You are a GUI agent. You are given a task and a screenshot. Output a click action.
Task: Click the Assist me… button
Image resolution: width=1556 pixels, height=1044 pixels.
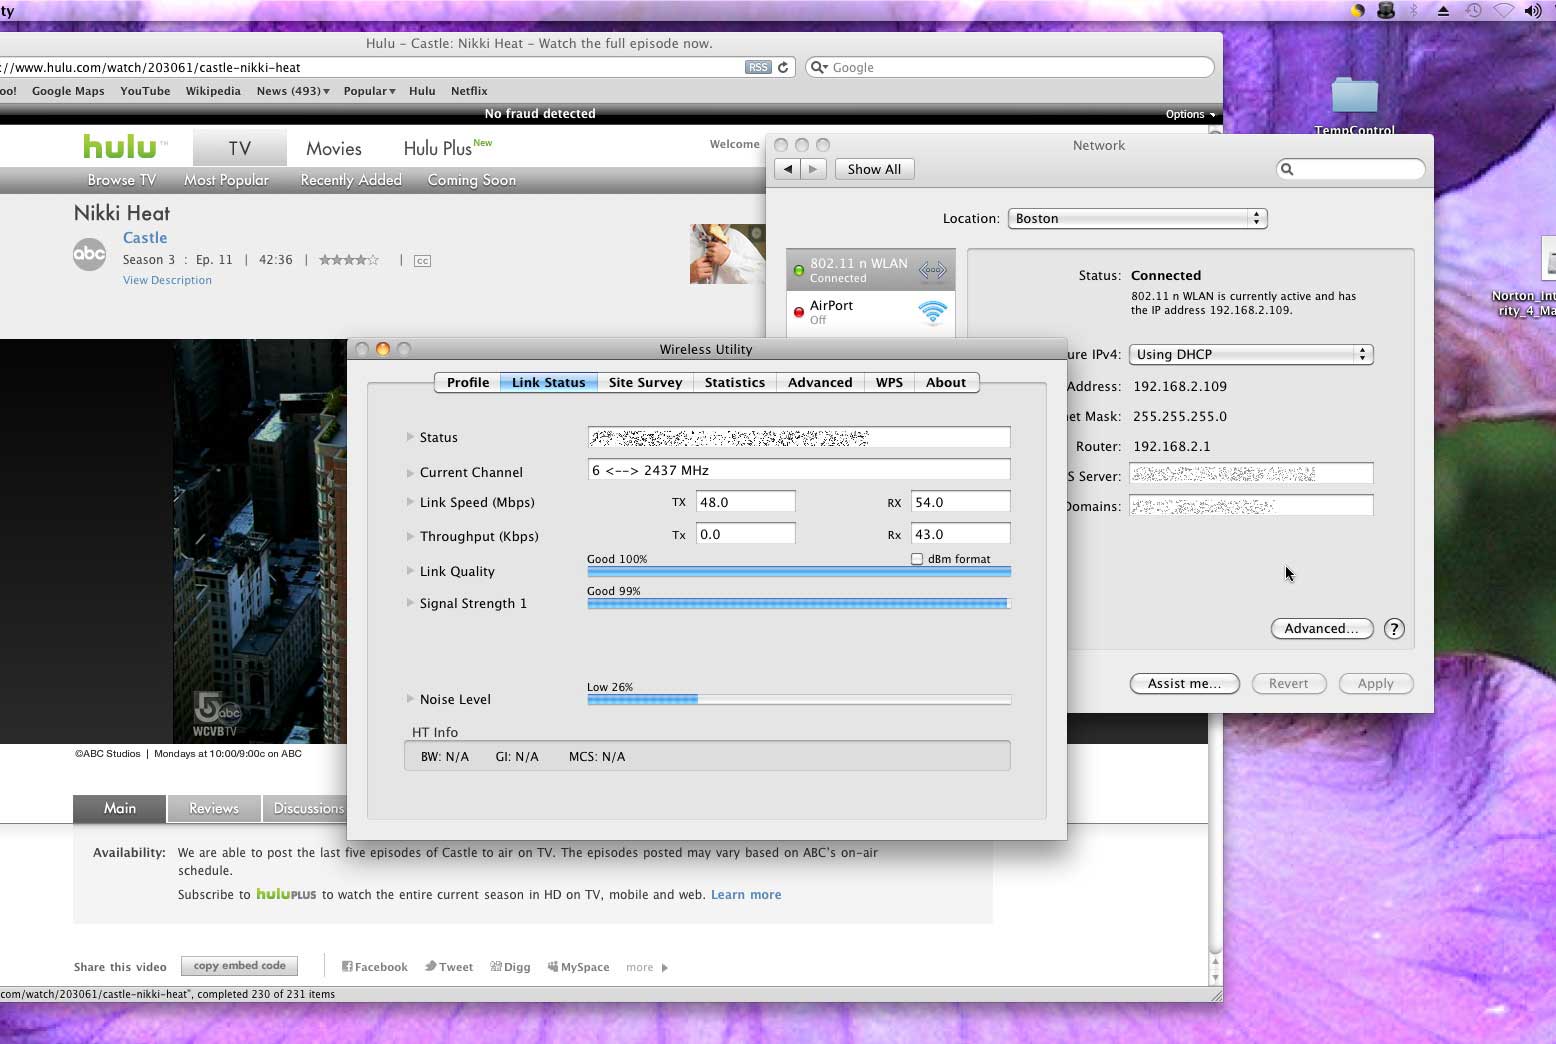[1184, 683]
